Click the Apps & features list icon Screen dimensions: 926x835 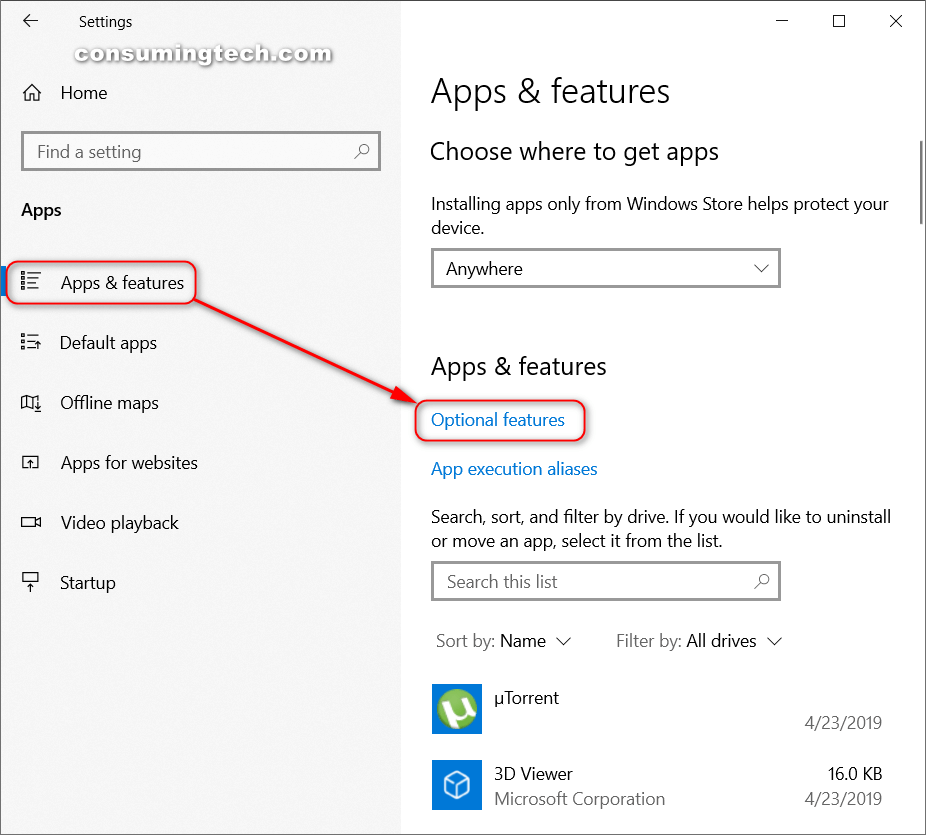pyautogui.click(x=31, y=281)
